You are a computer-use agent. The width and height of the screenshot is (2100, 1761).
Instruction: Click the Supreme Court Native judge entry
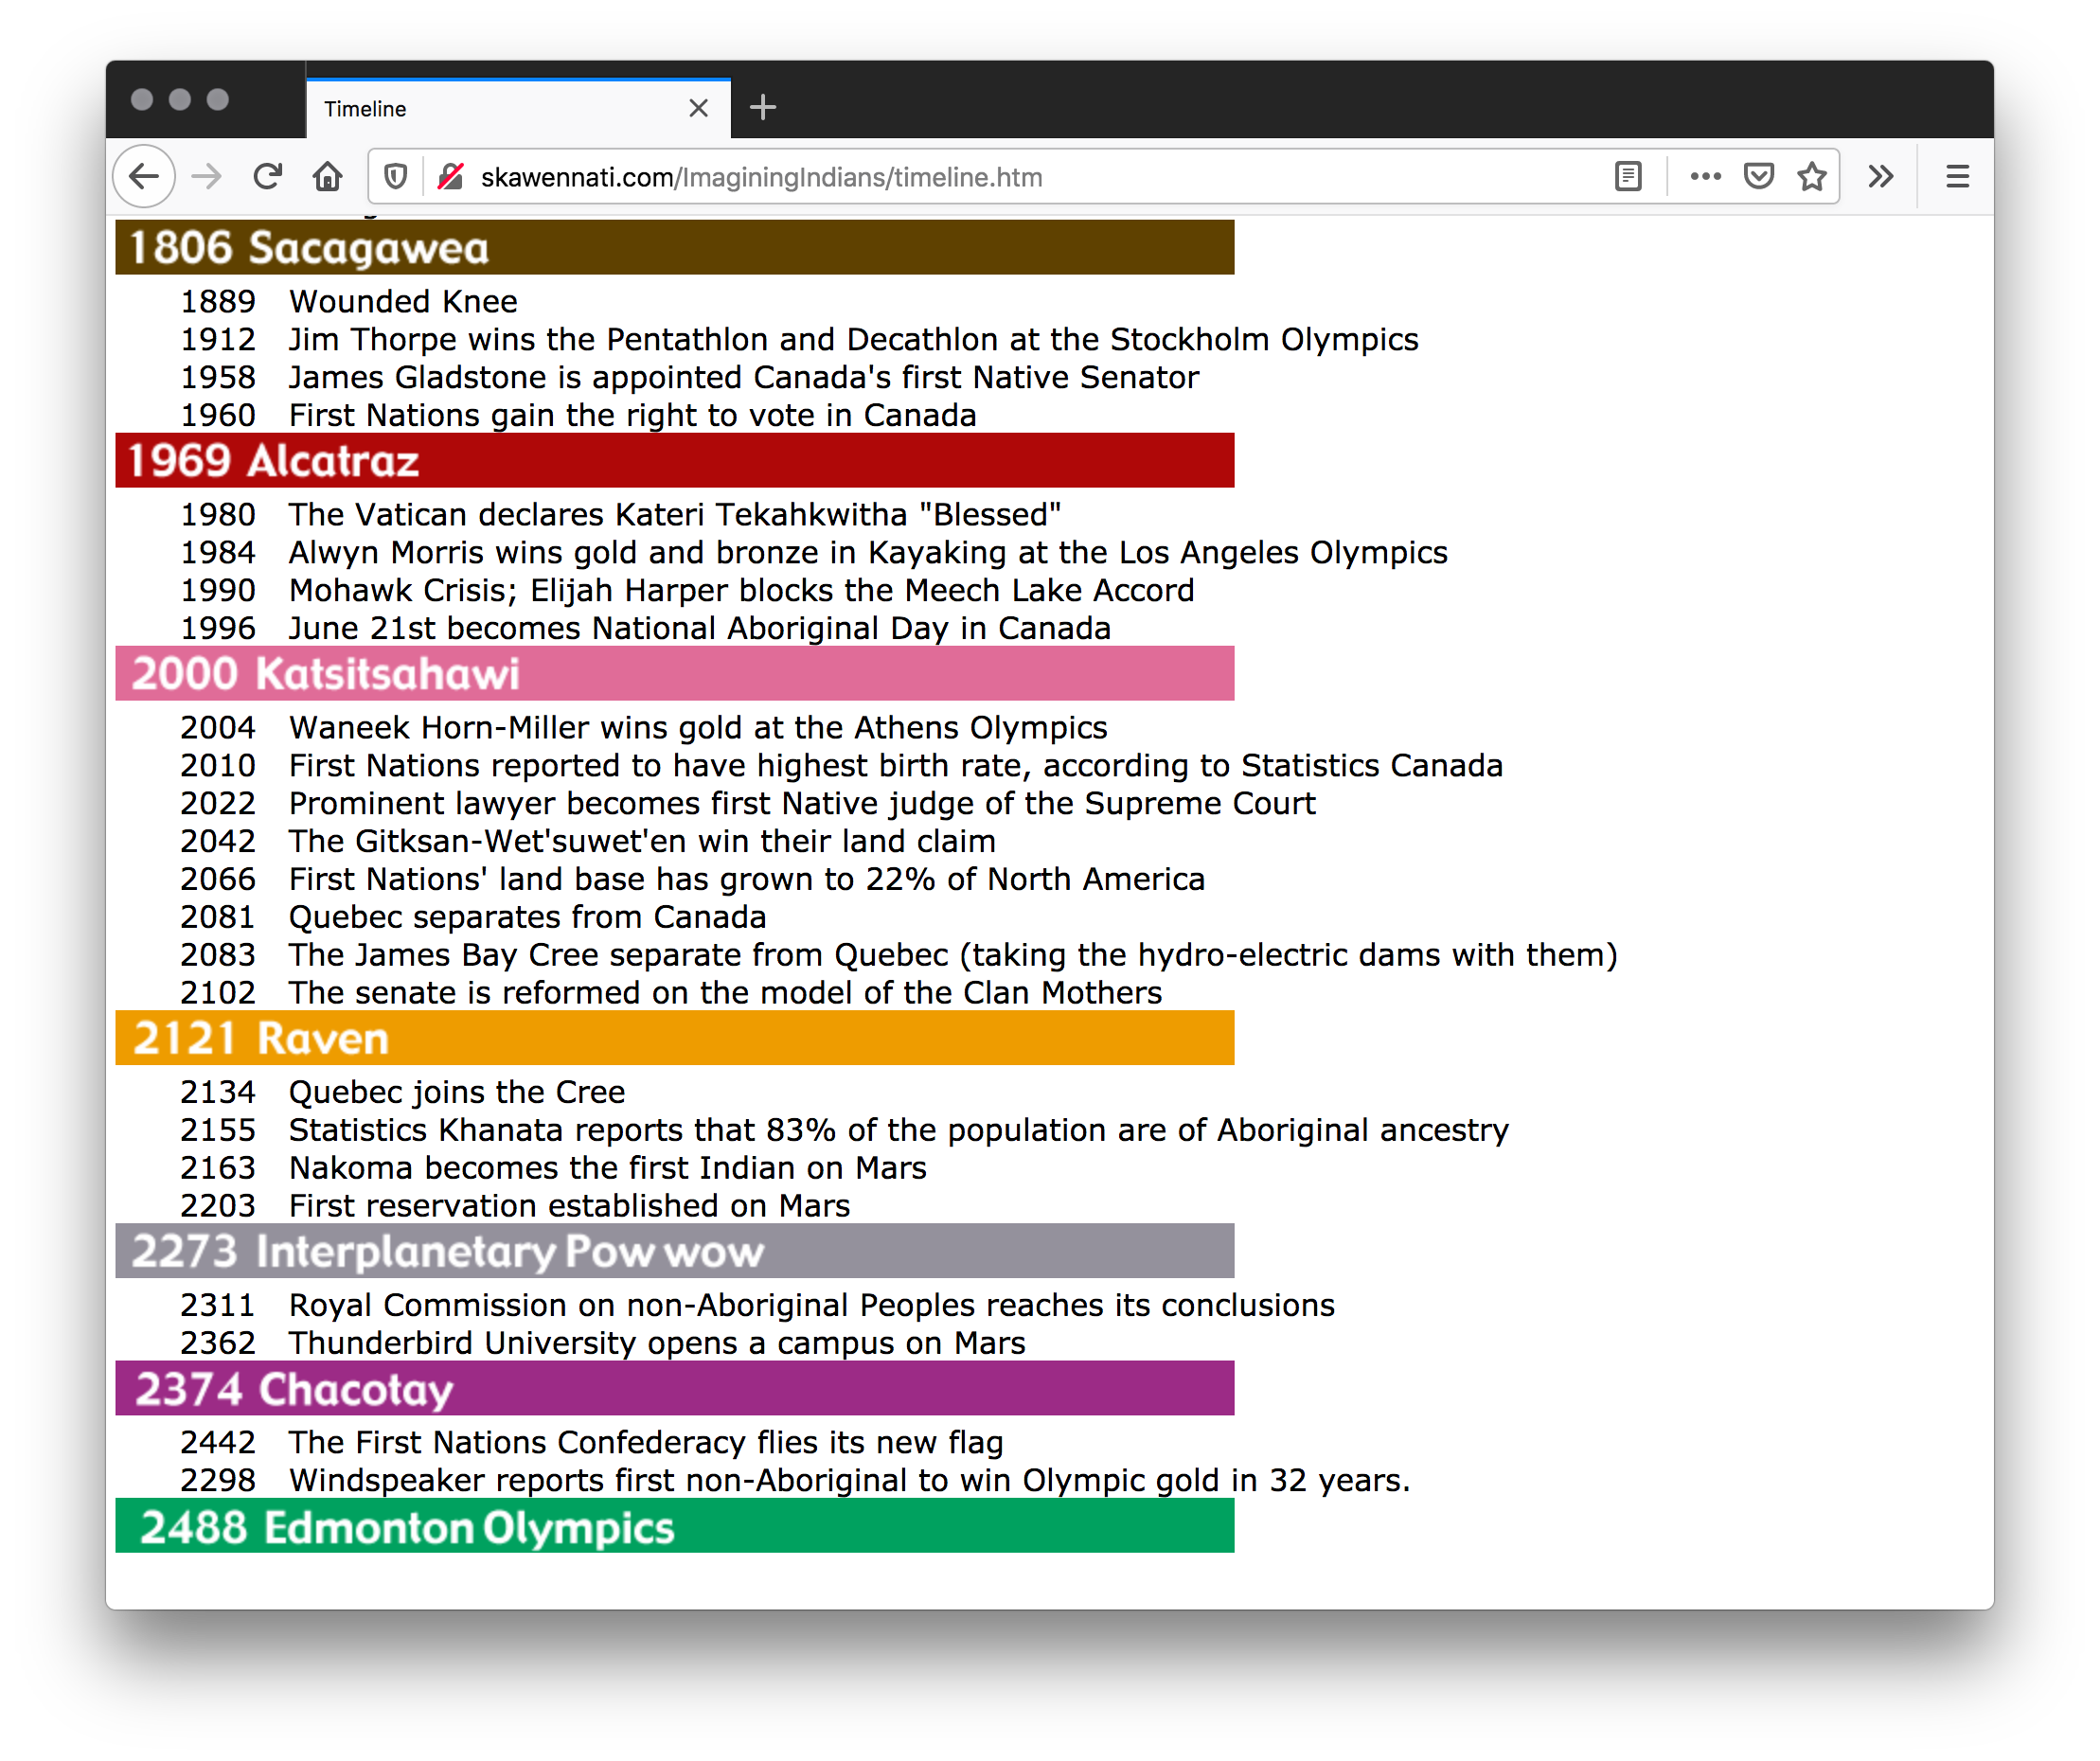pos(802,803)
